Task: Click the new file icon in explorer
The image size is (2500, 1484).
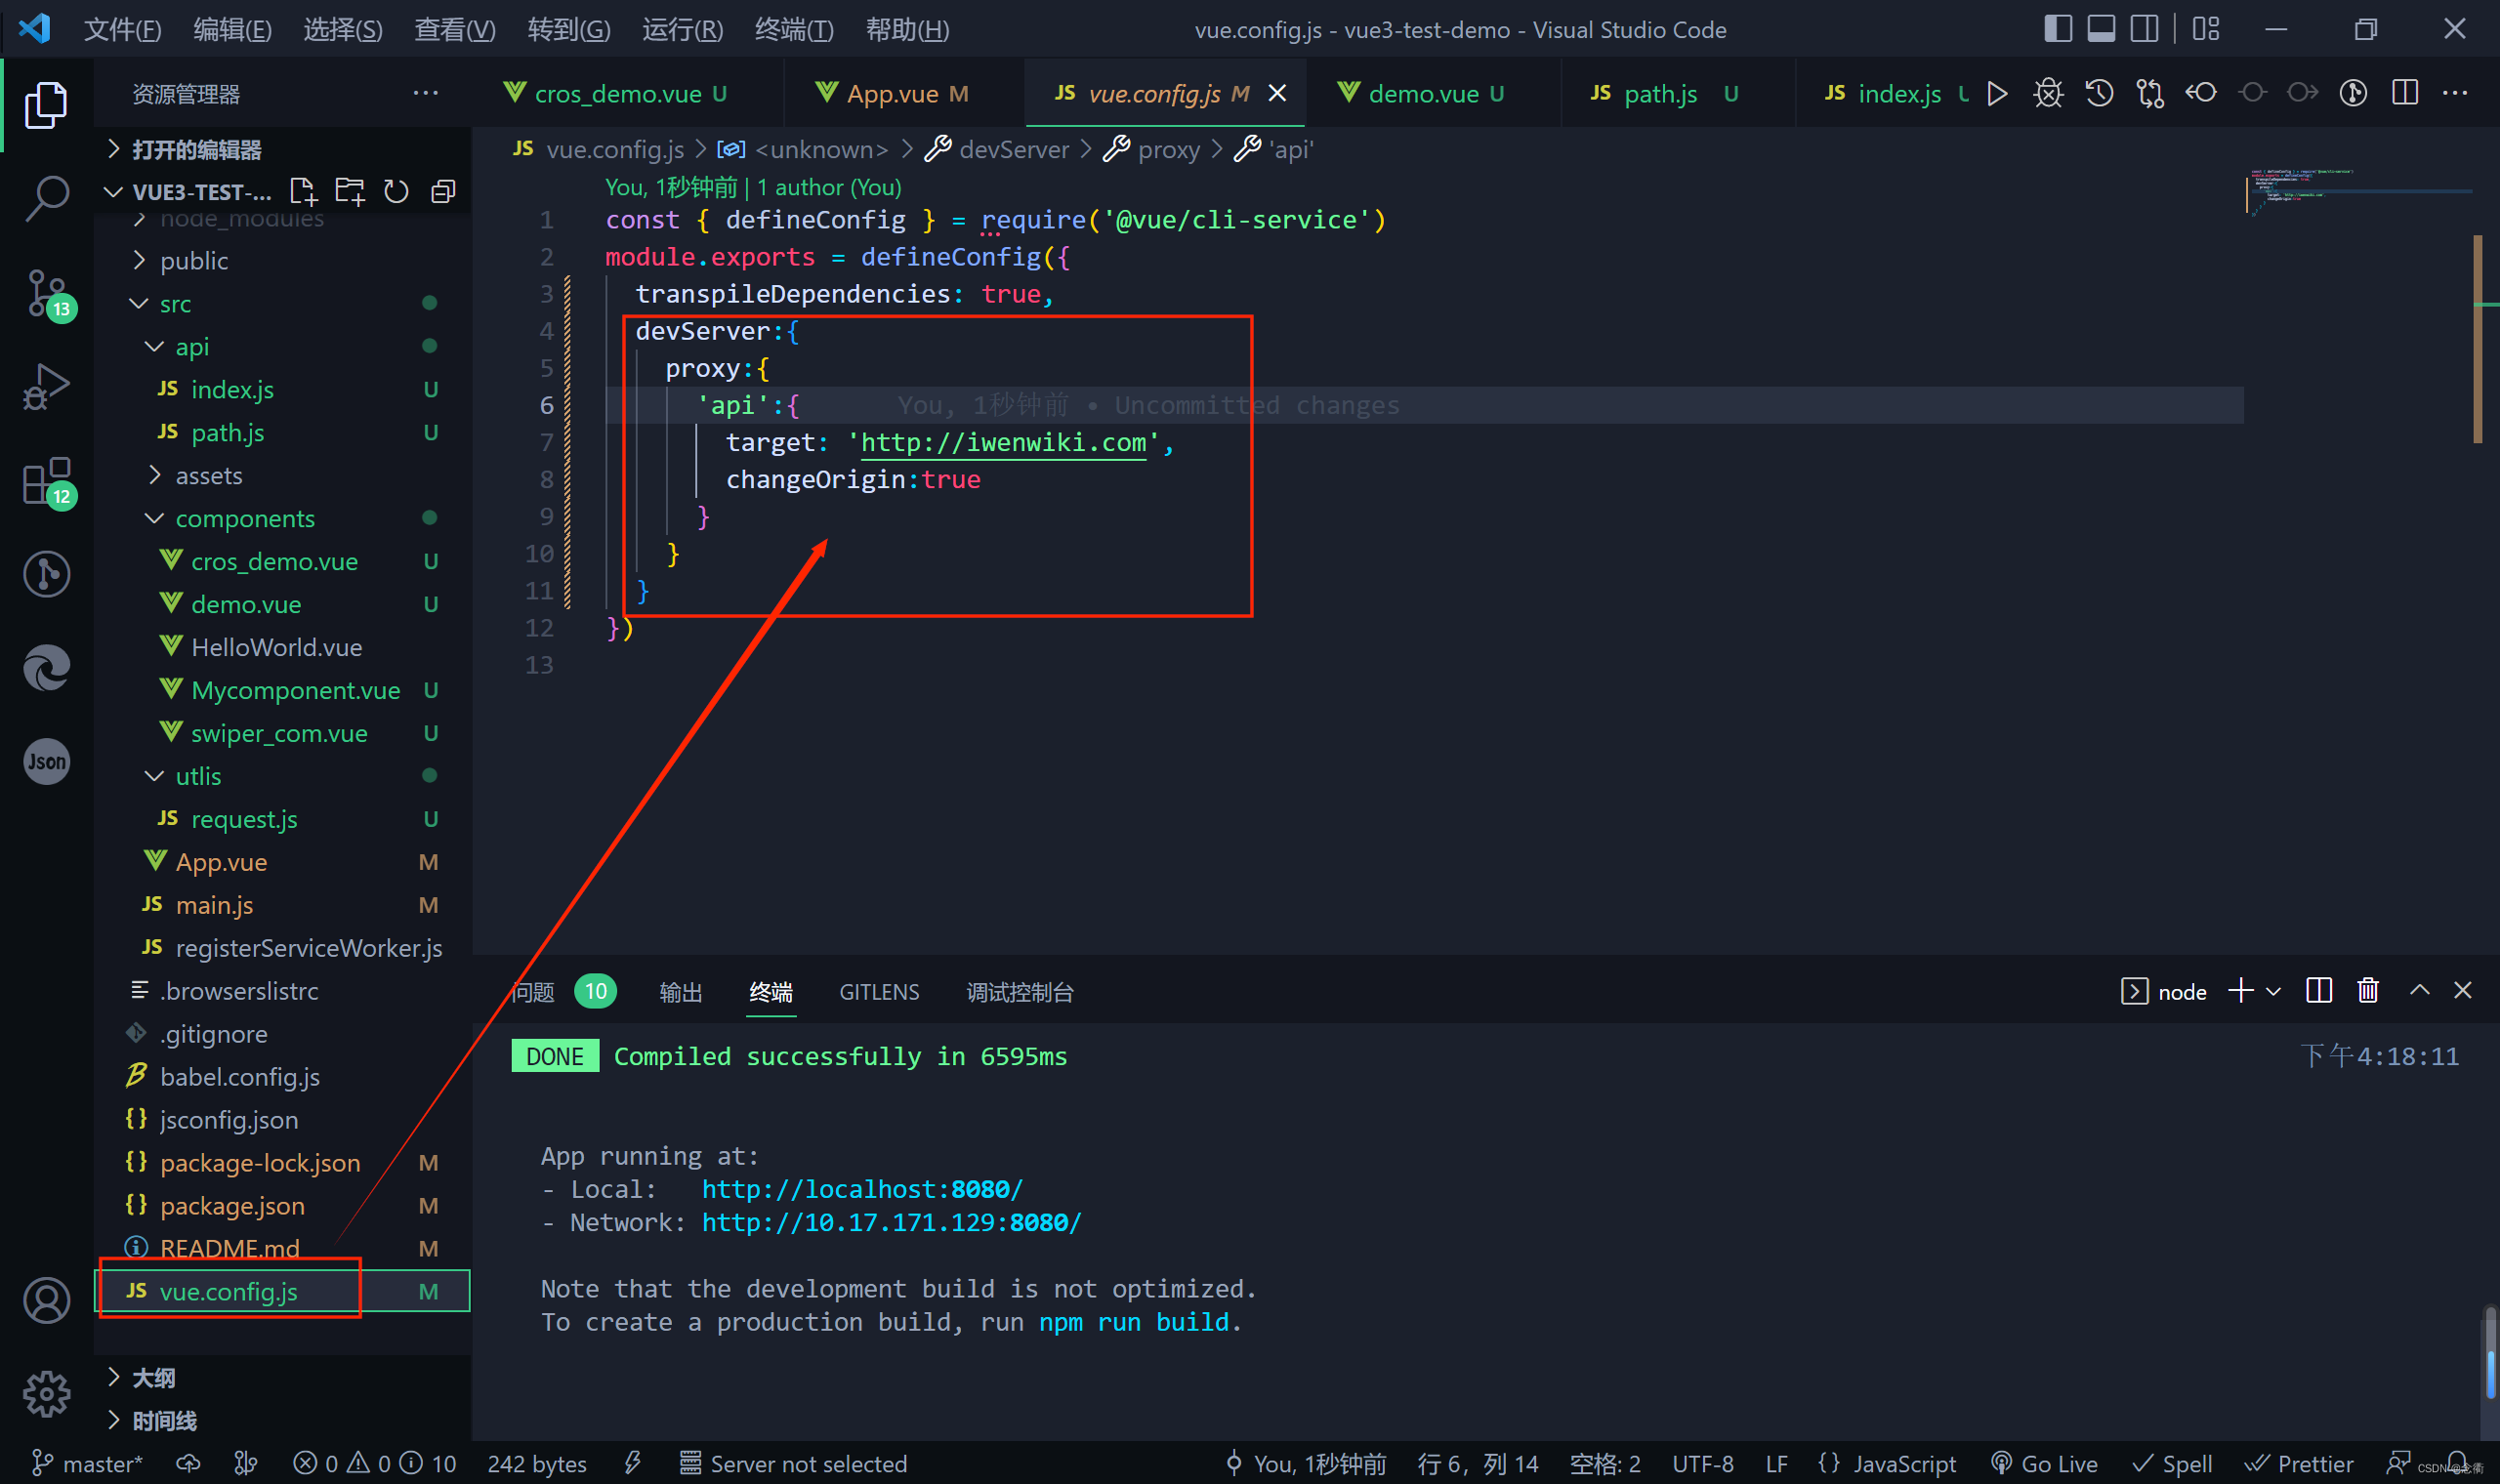Action: pos(302,191)
